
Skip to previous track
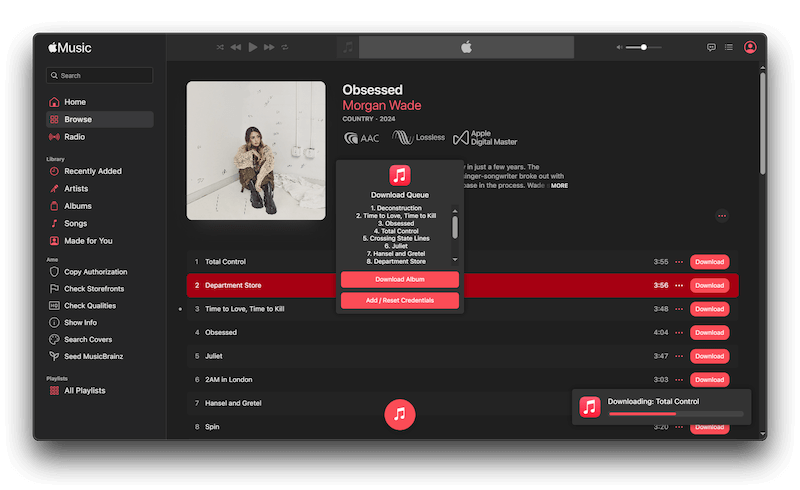click(236, 47)
